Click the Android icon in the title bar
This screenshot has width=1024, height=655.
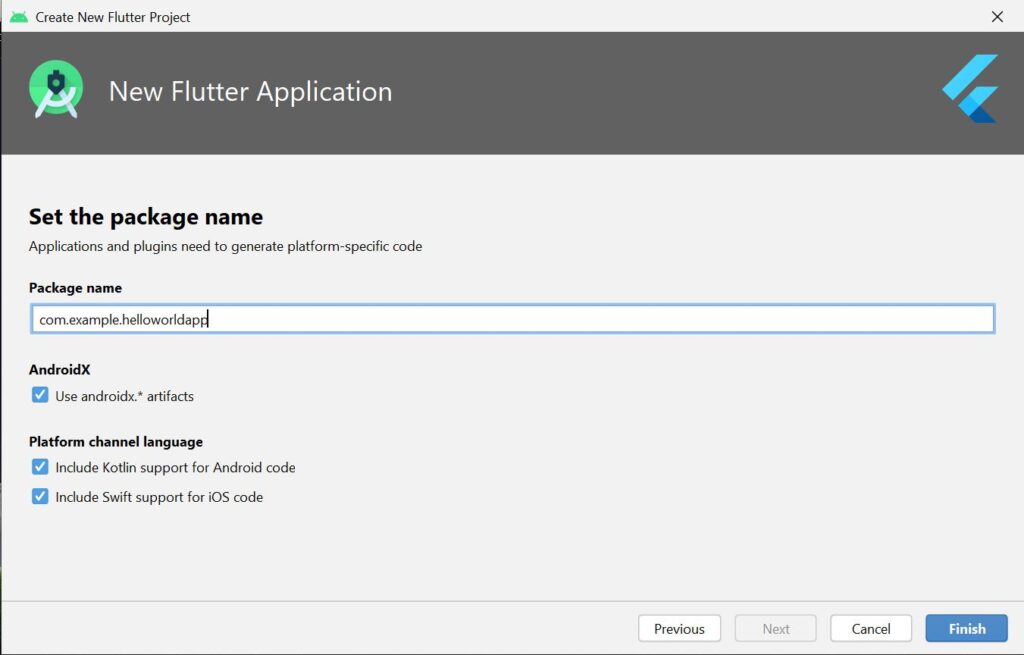point(19,17)
